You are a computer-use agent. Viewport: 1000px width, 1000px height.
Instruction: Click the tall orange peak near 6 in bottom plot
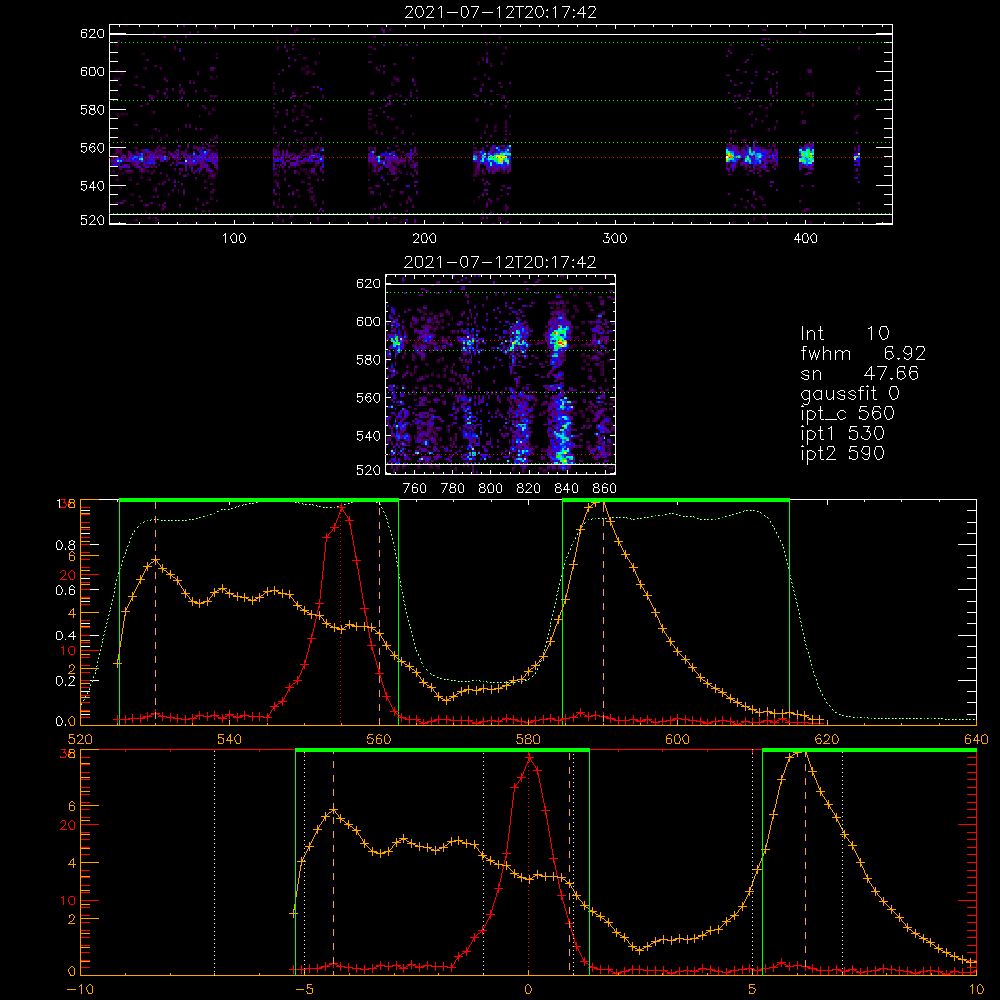800,754
